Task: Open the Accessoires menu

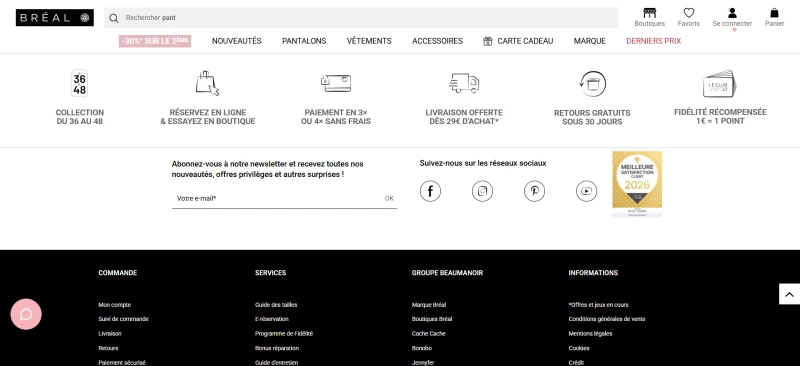Action: pos(437,41)
